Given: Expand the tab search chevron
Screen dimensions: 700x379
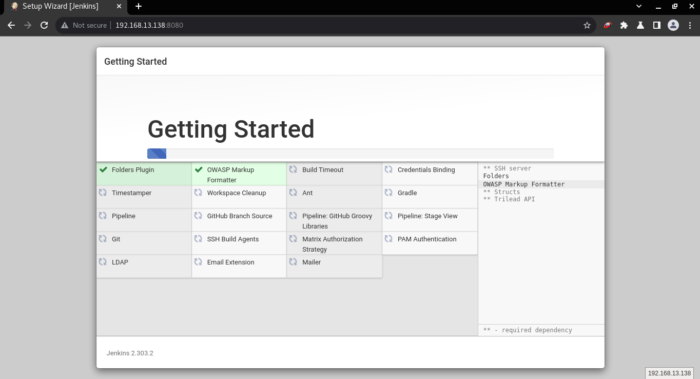Looking at the screenshot, I should point(639,6).
